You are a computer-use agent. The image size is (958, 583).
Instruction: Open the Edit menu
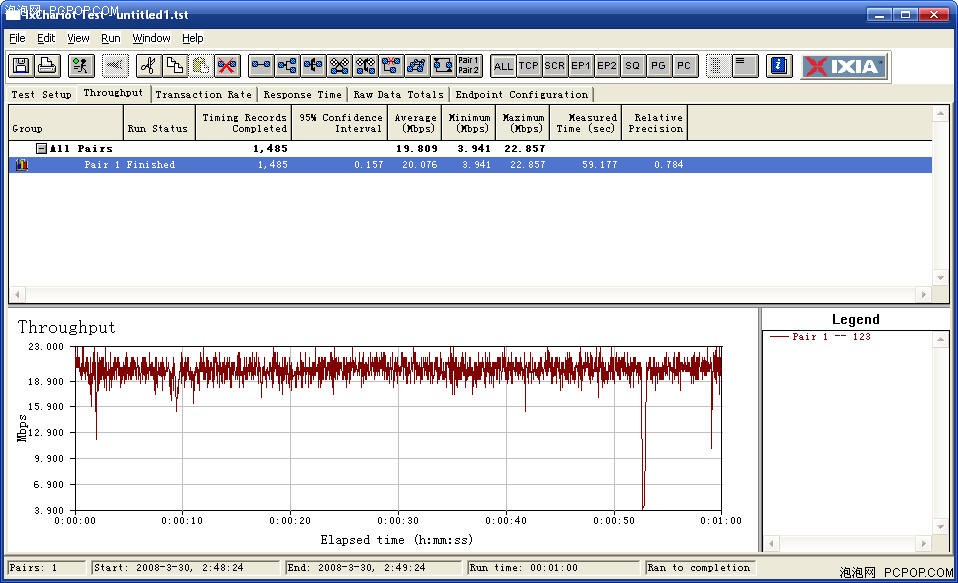(46, 38)
